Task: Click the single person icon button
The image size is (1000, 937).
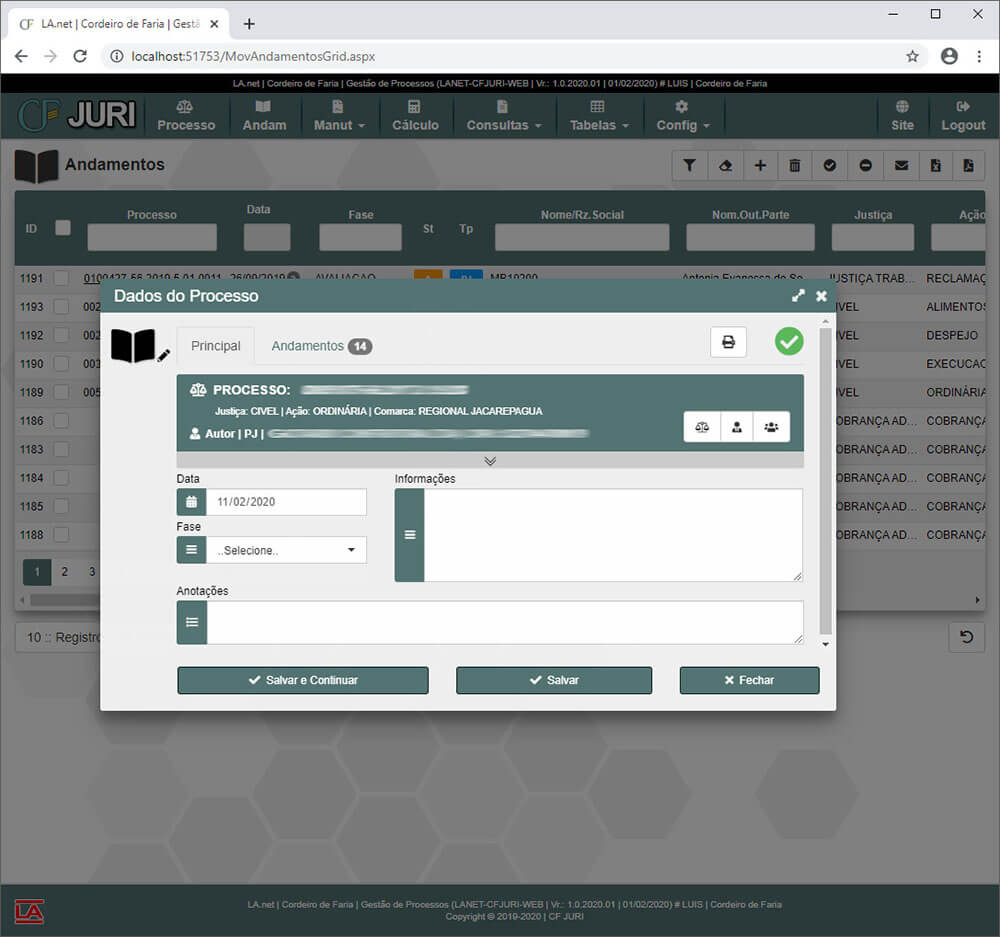Action: coord(737,427)
